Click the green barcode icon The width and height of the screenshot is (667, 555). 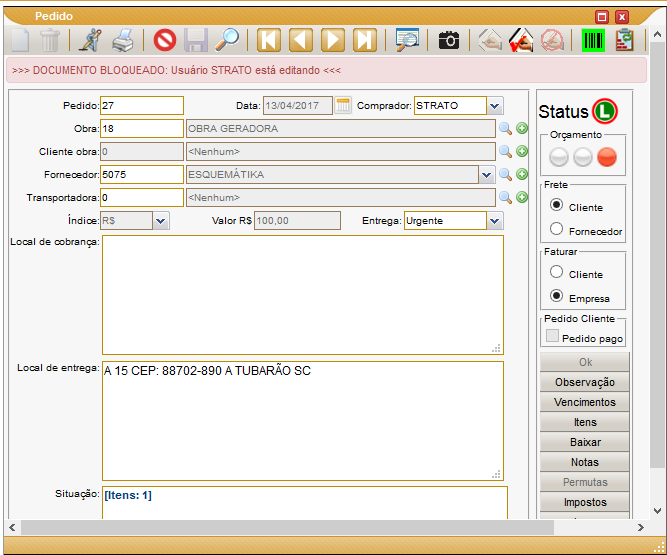tap(593, 40)
